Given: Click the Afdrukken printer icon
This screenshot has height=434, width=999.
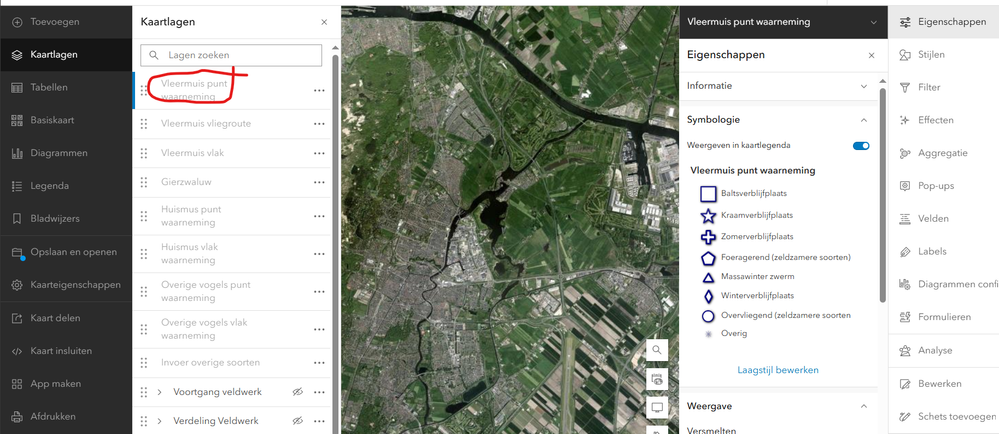Looking at the screenshot, I should pyautogui.click(x=18, y=417).
